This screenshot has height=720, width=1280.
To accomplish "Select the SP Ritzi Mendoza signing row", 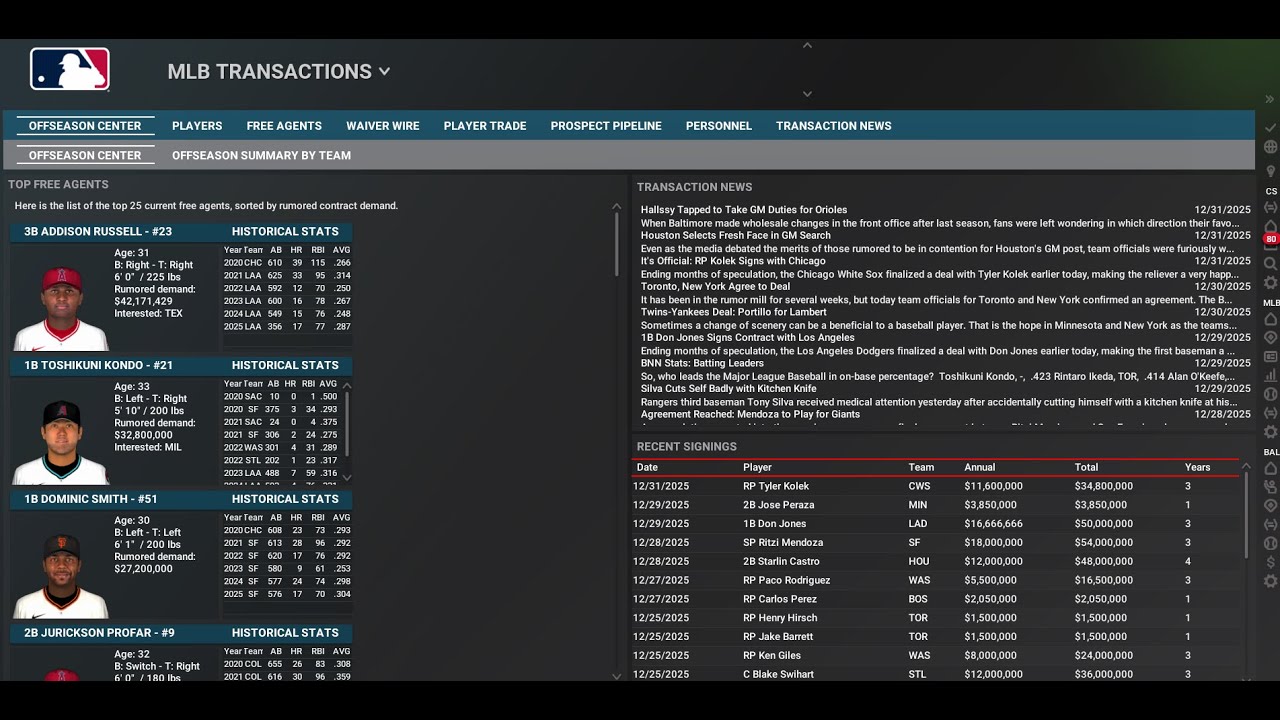I will tap(936, 543).
